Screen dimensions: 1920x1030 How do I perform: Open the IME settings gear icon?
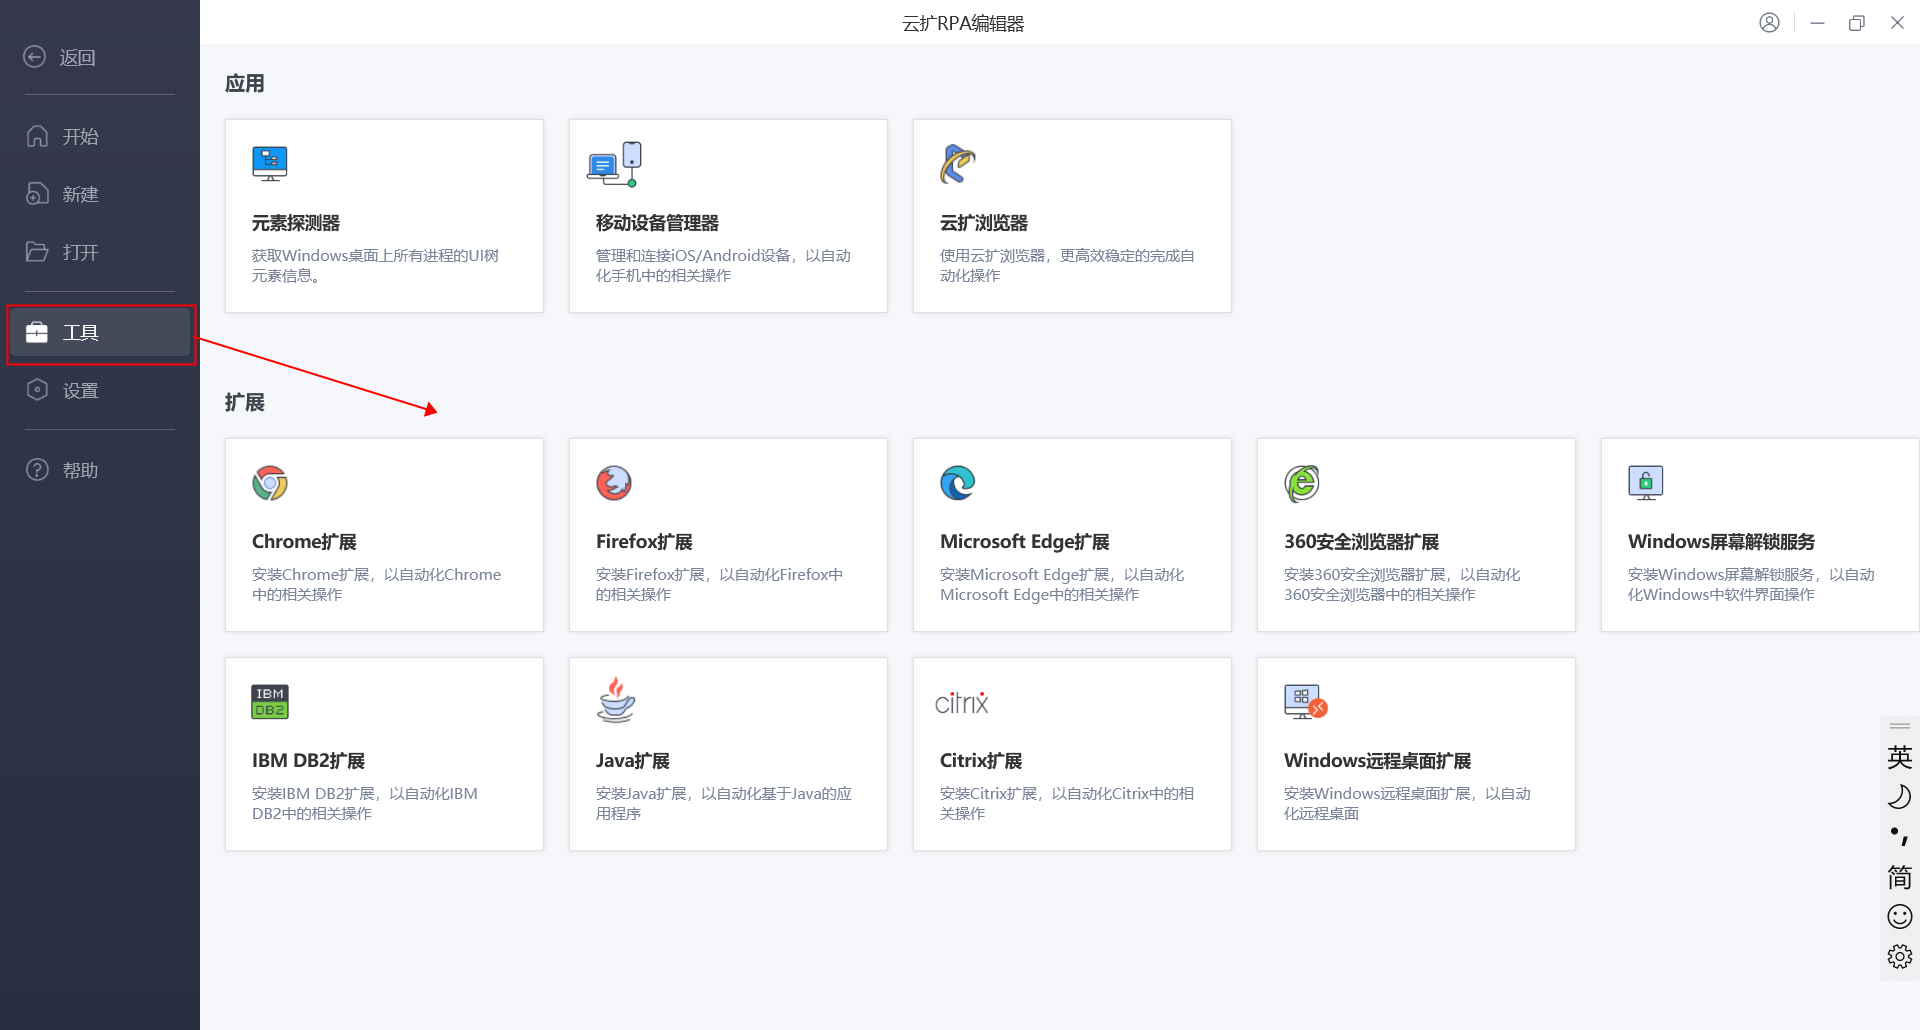[1900, 957]
